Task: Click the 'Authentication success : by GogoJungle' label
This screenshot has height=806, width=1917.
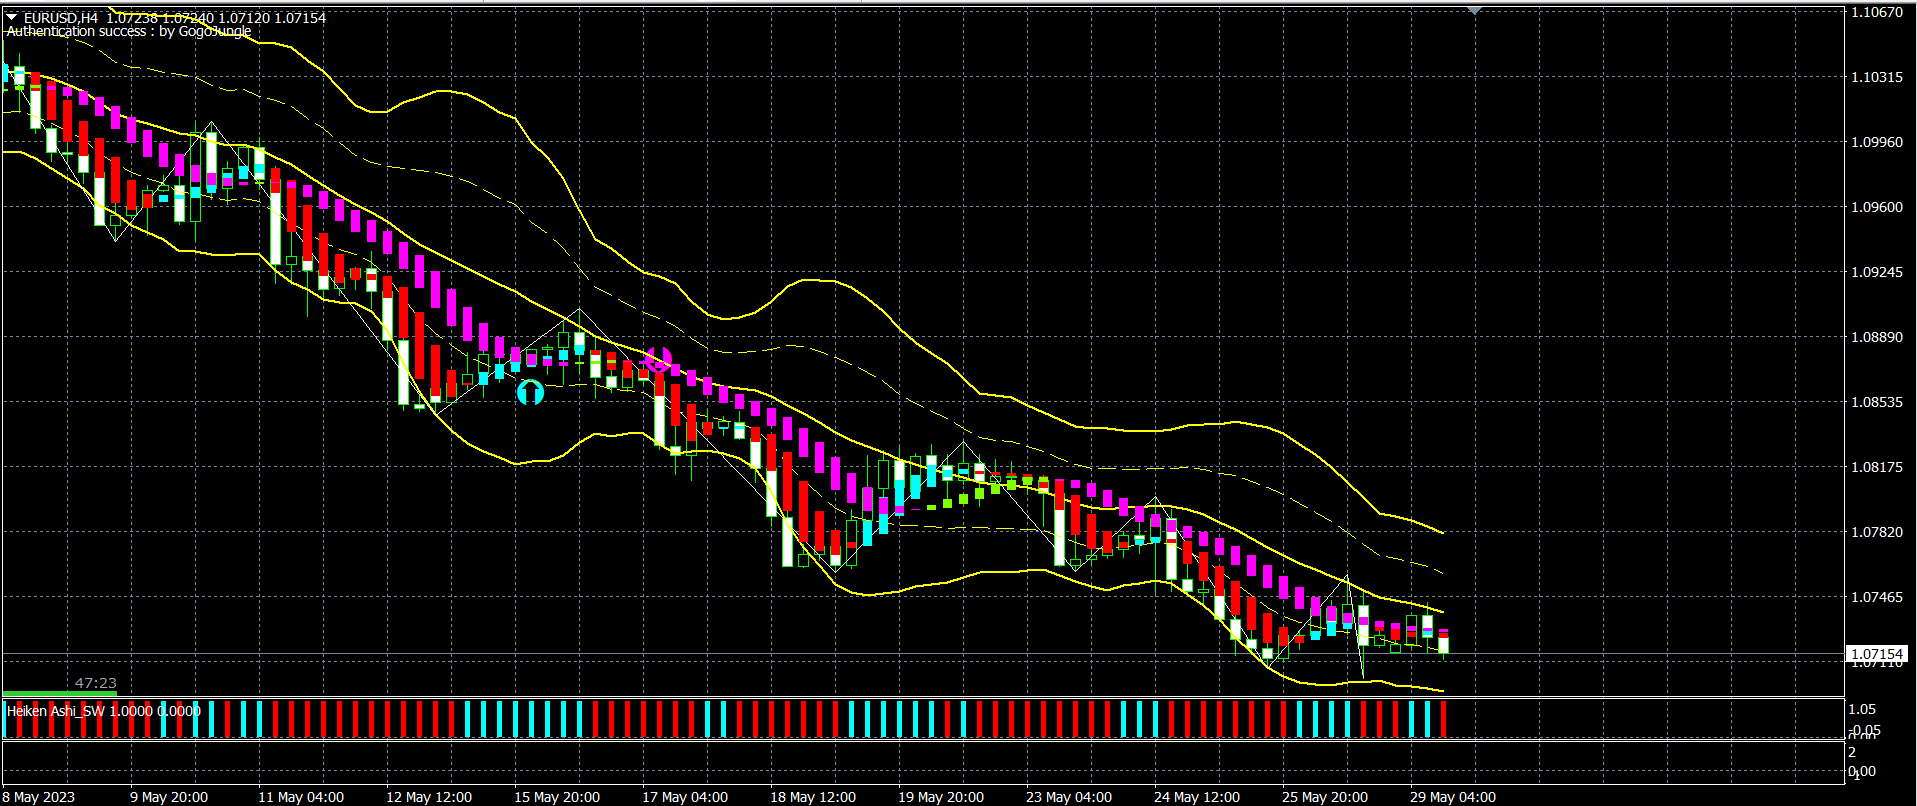Action: tap(129, 31)
